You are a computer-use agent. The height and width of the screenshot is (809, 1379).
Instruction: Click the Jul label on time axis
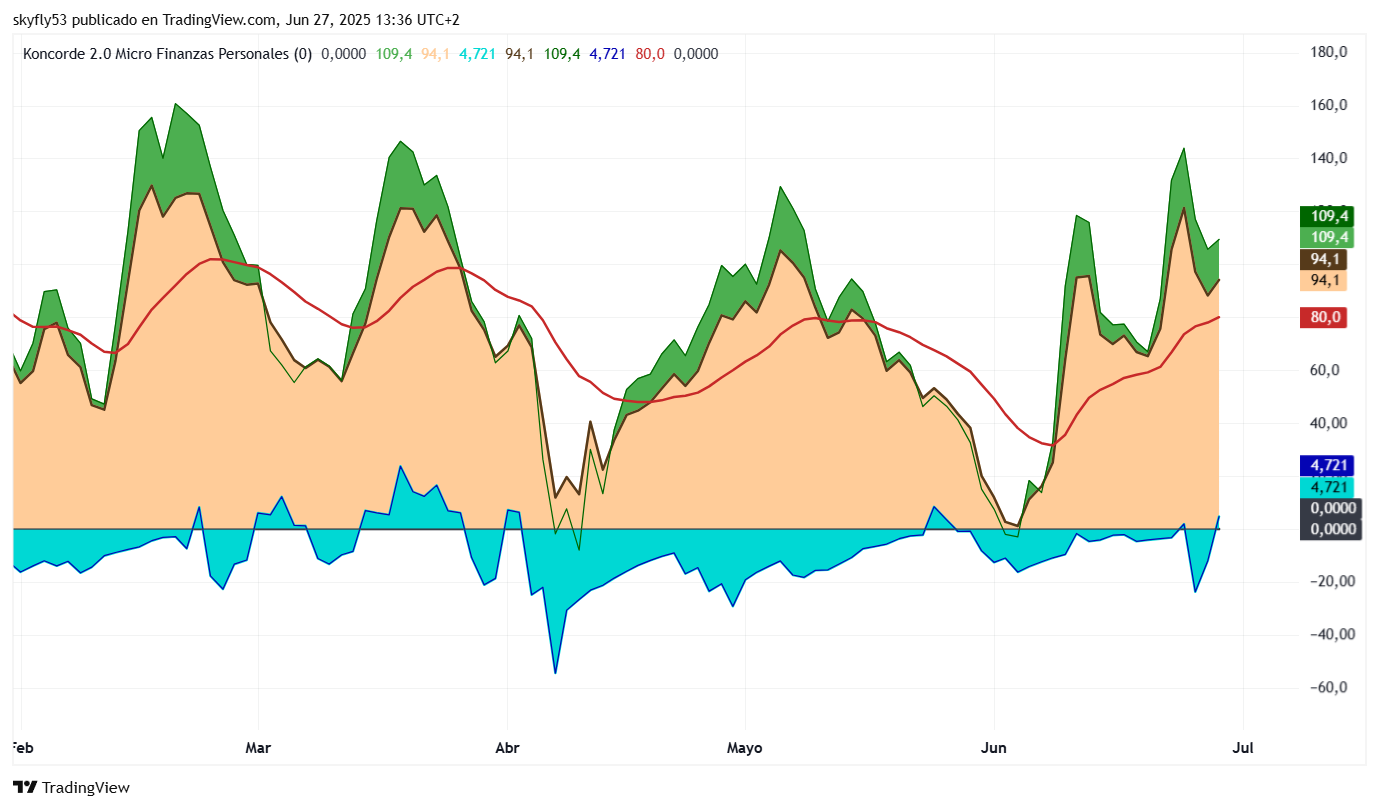pos(1243,748)
